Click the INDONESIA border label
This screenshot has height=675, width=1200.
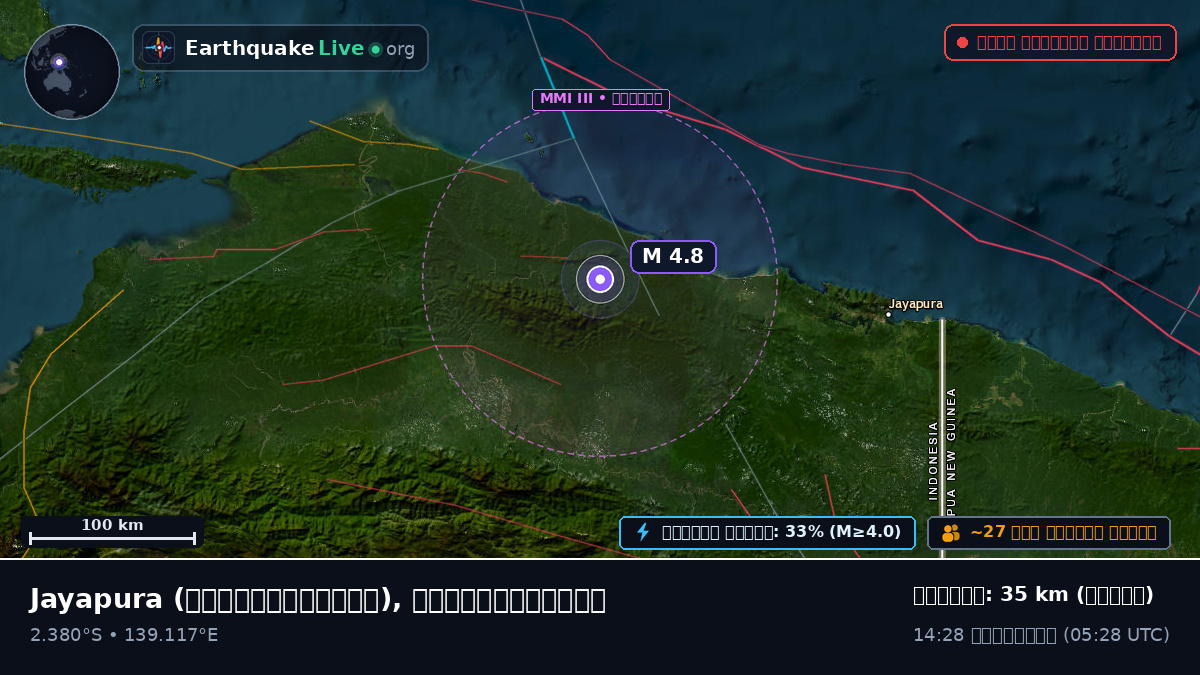tap(934, 460)
